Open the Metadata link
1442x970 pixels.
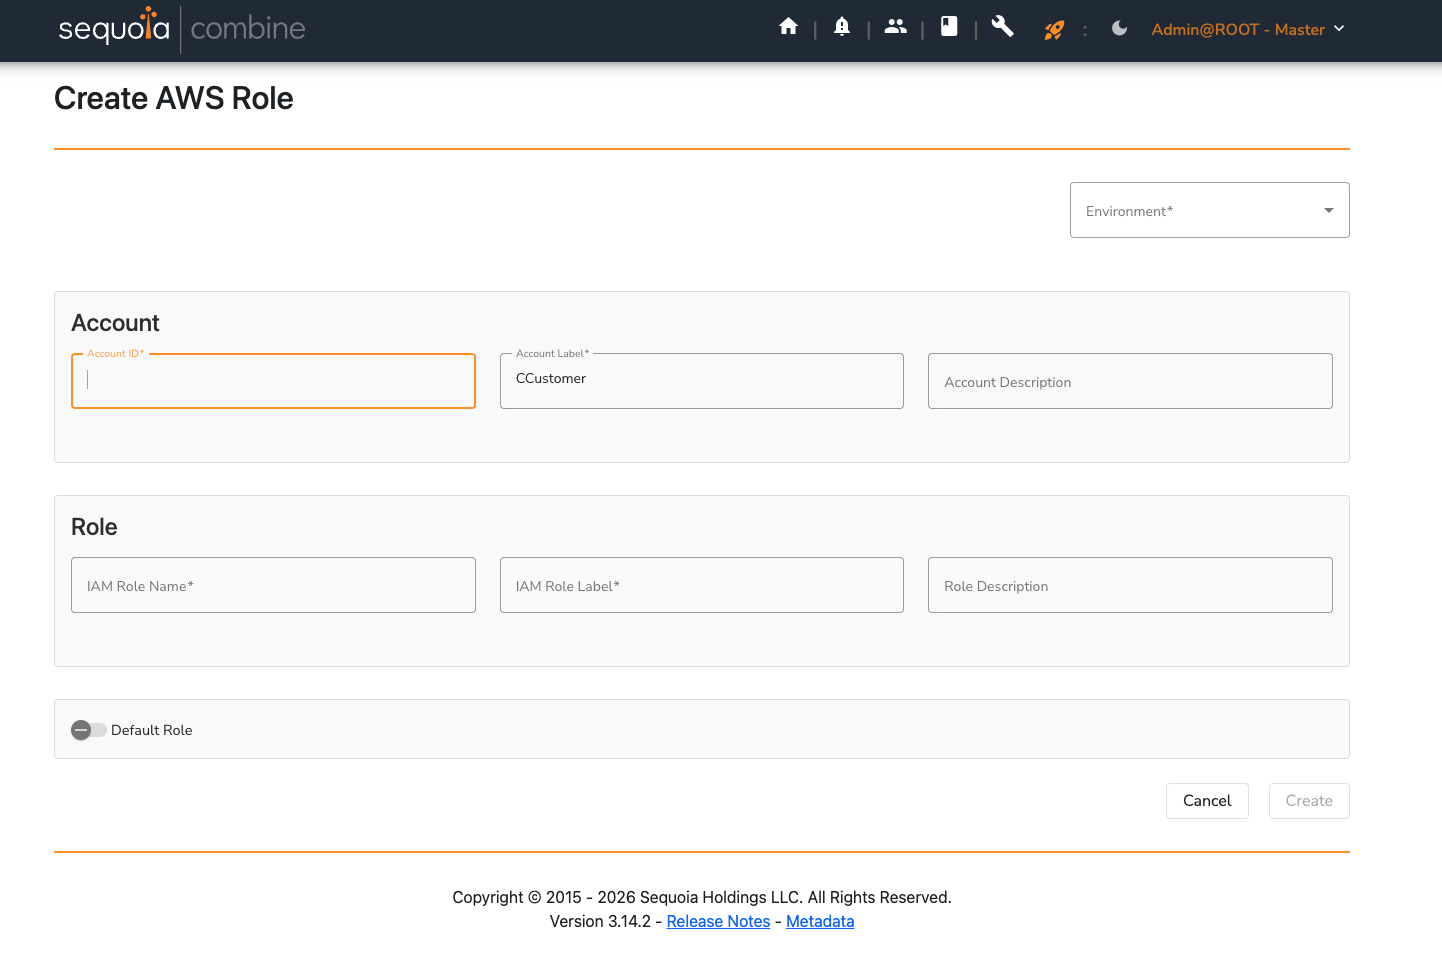(x=820, y=921)
